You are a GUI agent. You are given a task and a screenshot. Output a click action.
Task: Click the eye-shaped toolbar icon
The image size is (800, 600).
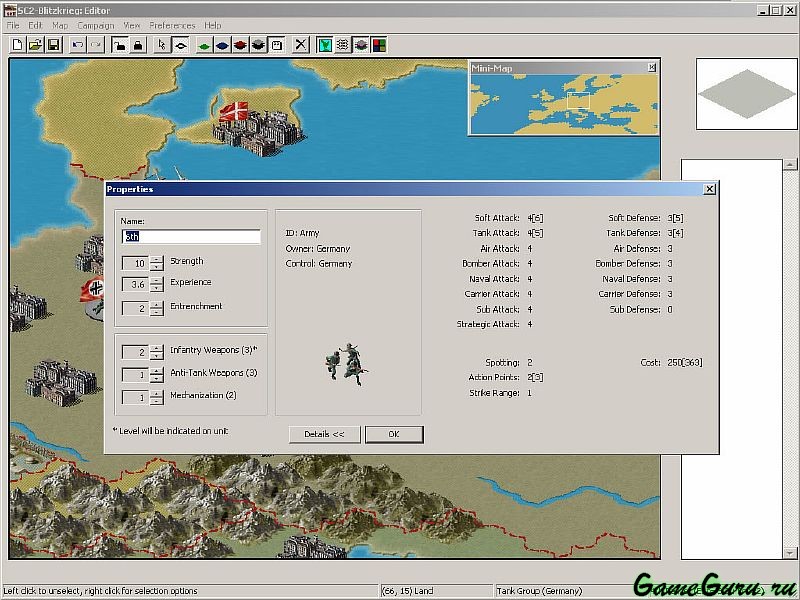pos(180,45)
